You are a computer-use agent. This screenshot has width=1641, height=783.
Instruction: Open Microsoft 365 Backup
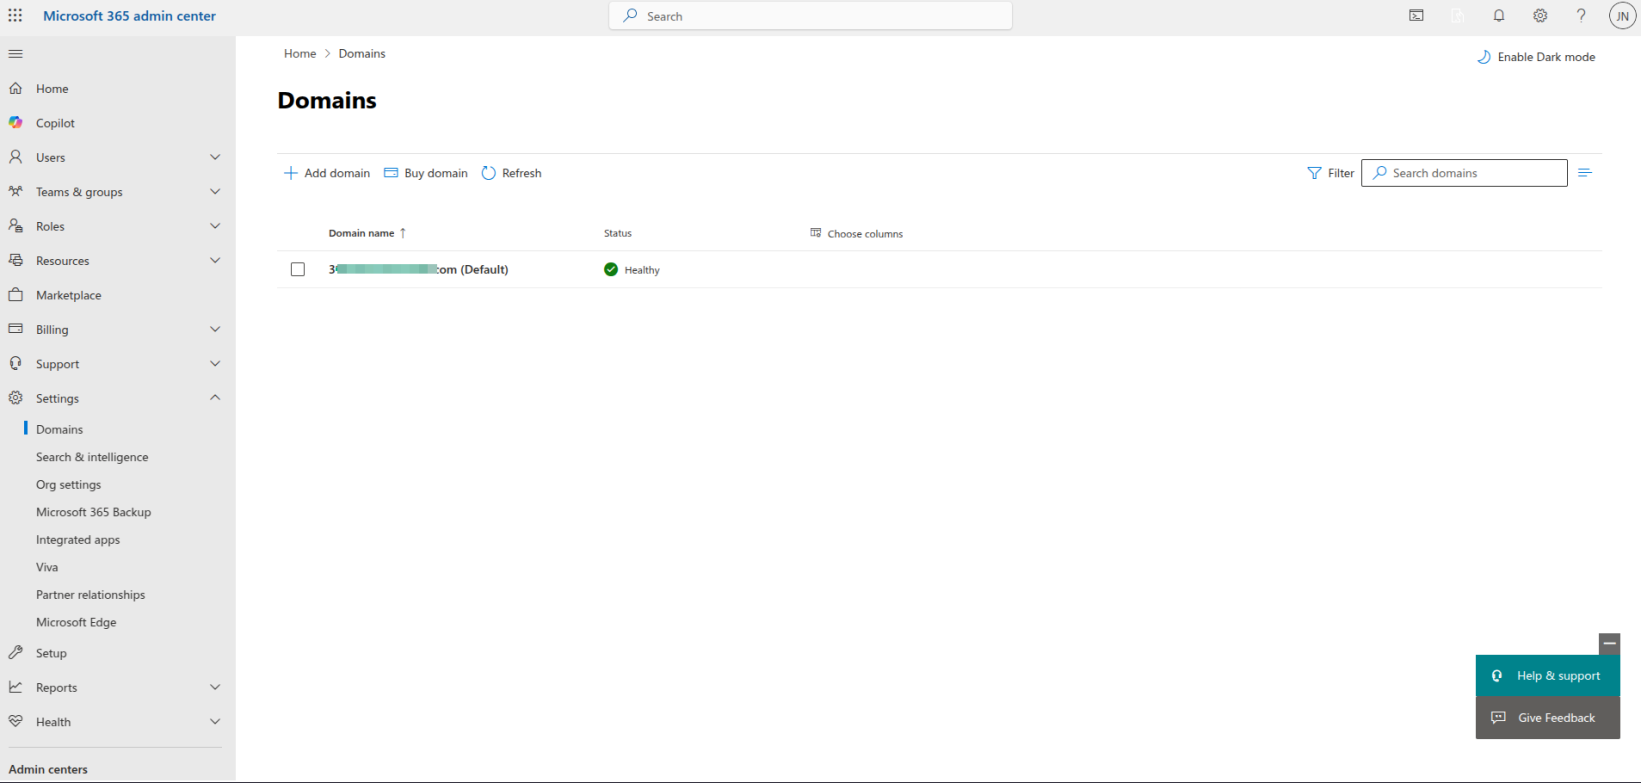click(93, 512)
